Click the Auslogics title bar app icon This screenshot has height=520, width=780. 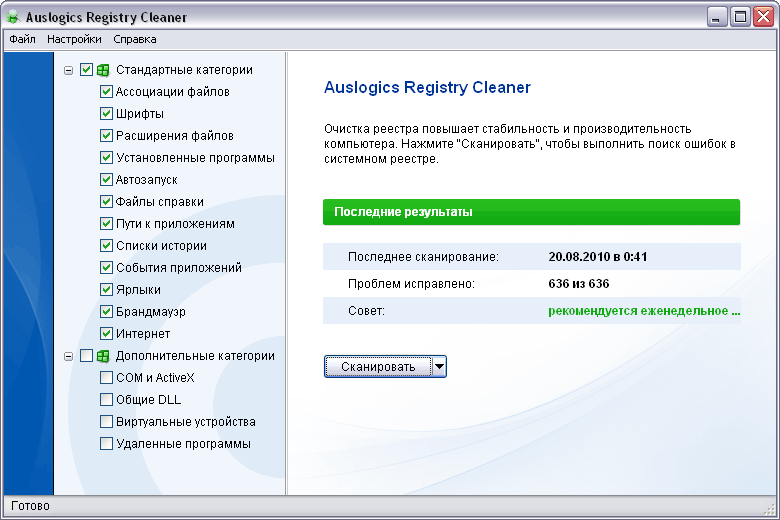12,17
